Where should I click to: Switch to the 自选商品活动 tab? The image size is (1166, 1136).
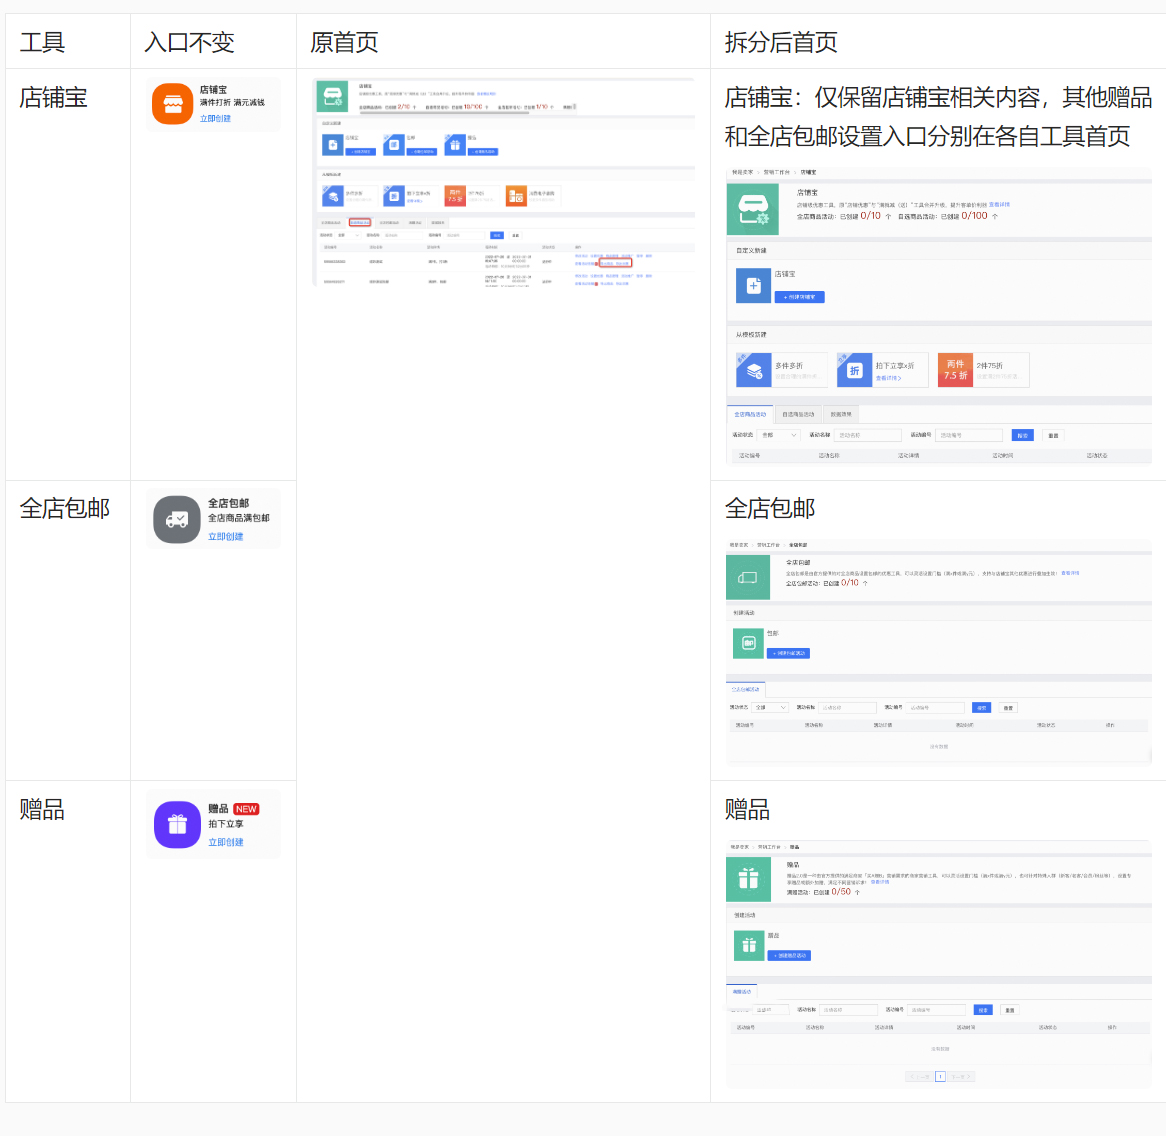[797, 413]
